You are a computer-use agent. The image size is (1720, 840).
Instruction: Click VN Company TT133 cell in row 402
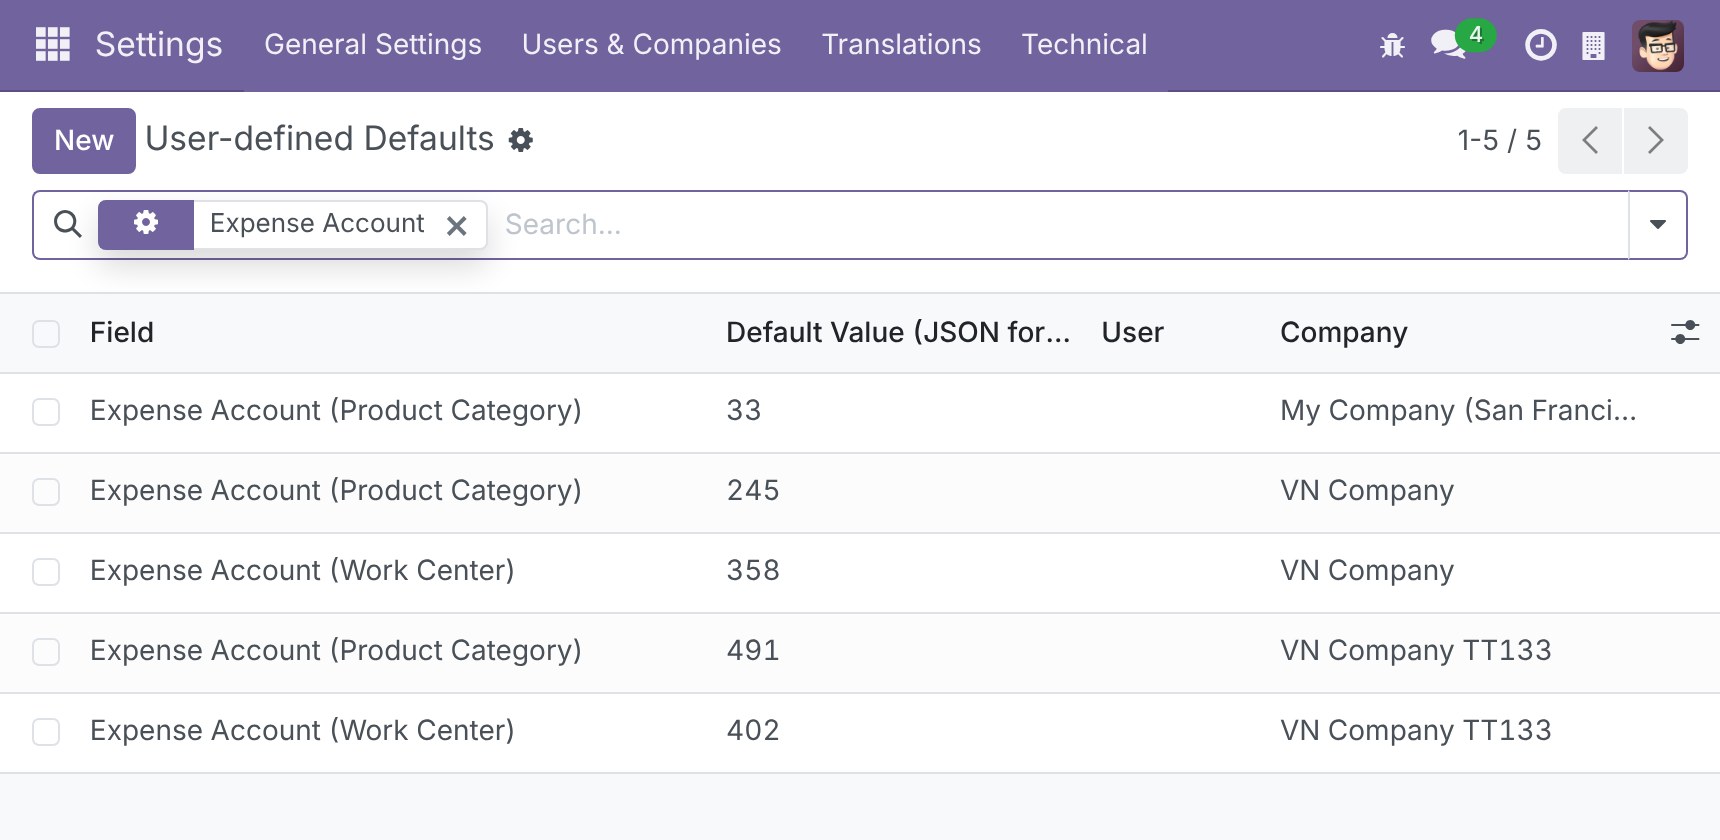pyautogui.click(x=1416, y=730)
